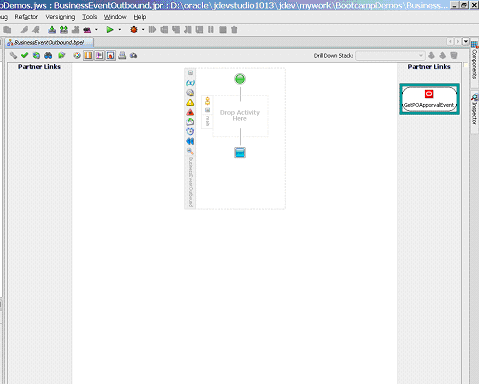This screenshot has width=479, height=384.
Task: Click the Drop Activity Here placeholder
Action: (240, 116)
